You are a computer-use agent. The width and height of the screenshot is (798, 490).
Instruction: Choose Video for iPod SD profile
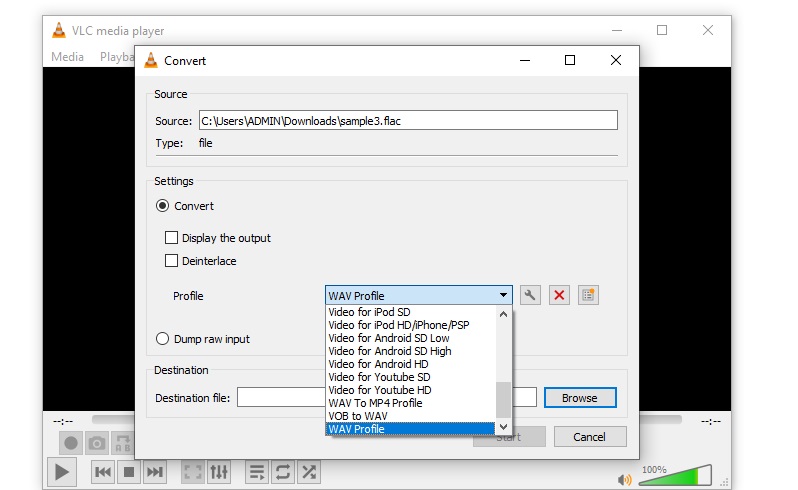click(410, 312)
